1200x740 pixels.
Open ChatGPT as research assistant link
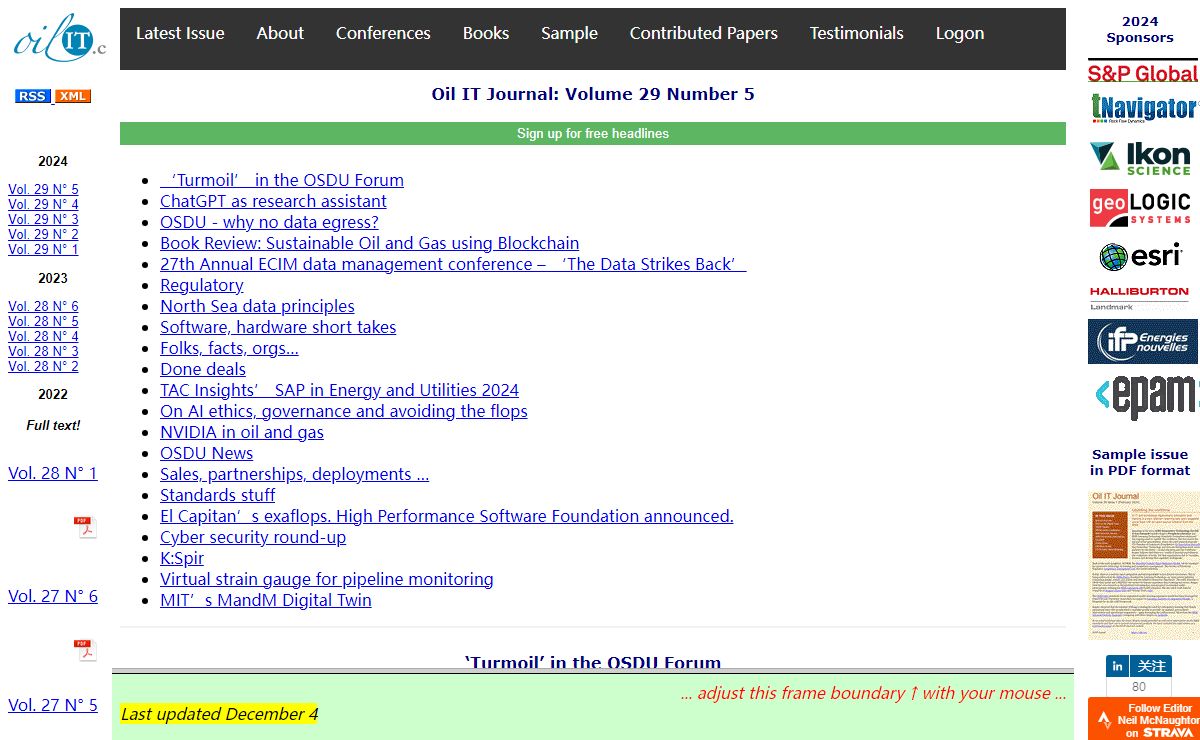(273, 201)
